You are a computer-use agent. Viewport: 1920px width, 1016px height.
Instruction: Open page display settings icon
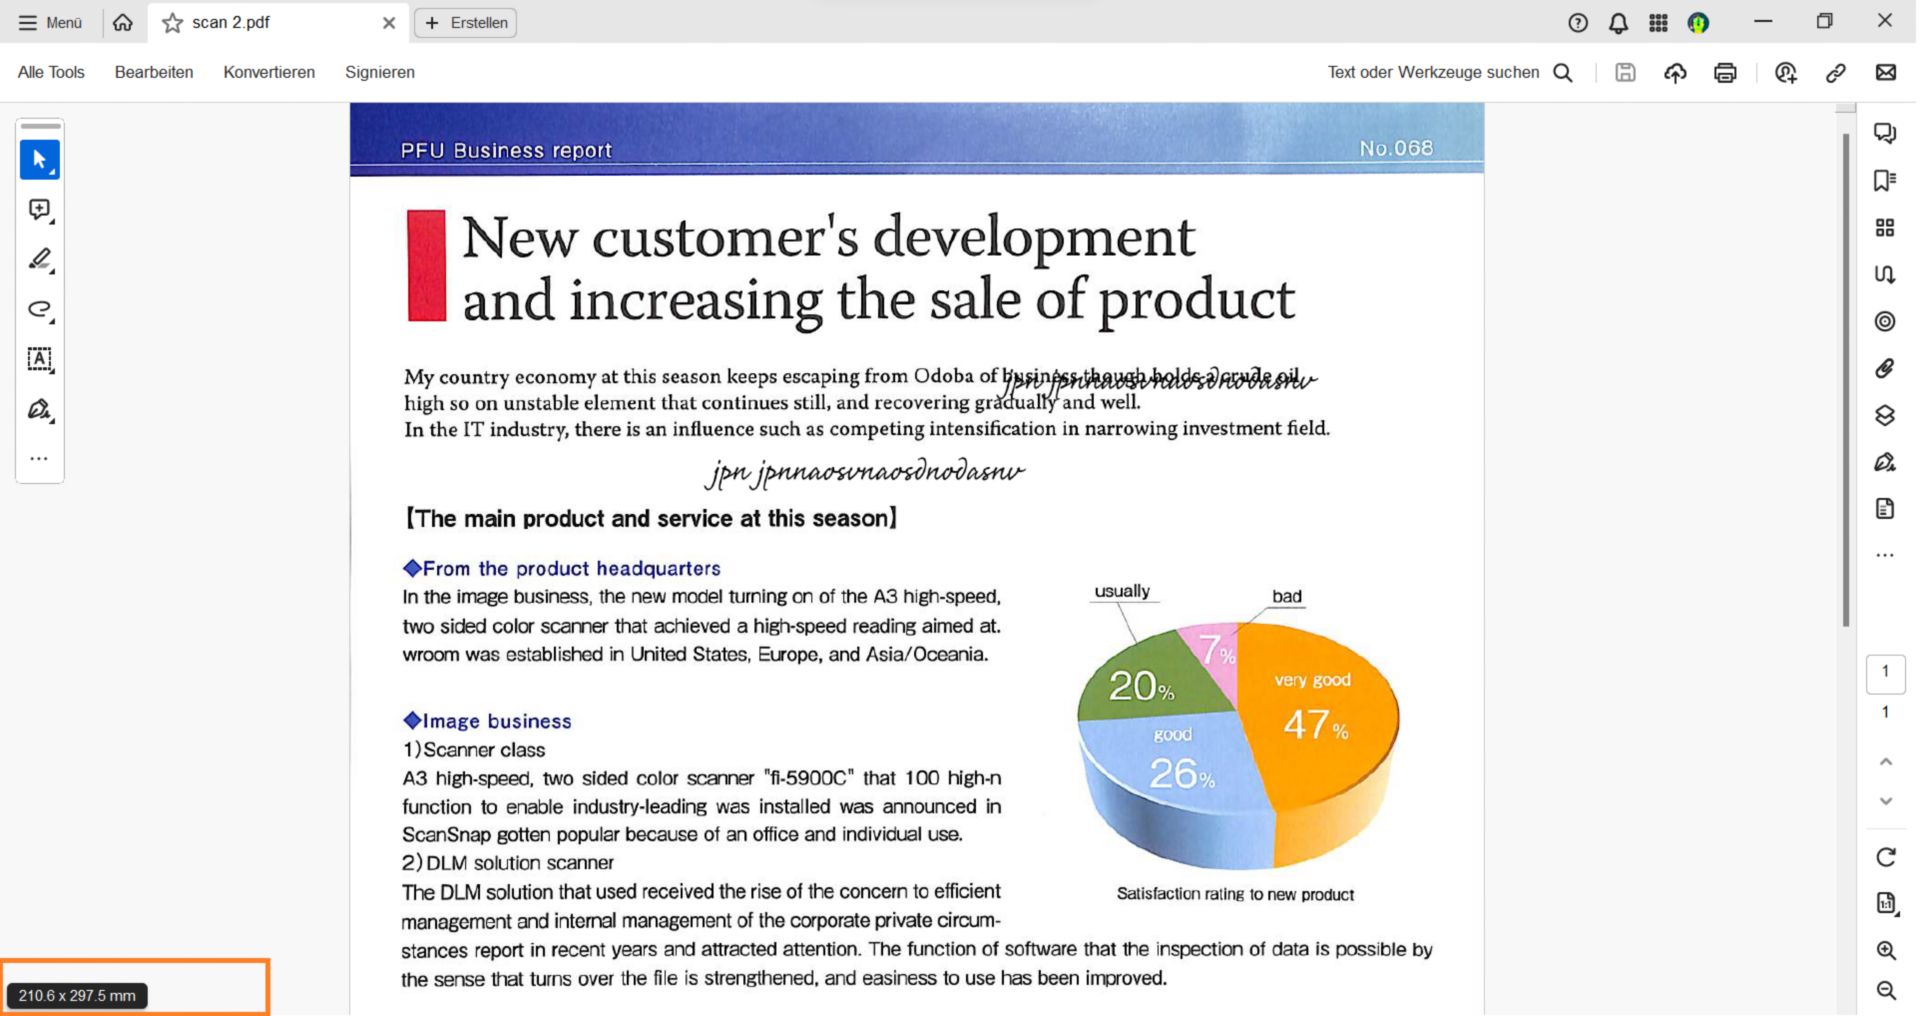(x=1886, y=904)
